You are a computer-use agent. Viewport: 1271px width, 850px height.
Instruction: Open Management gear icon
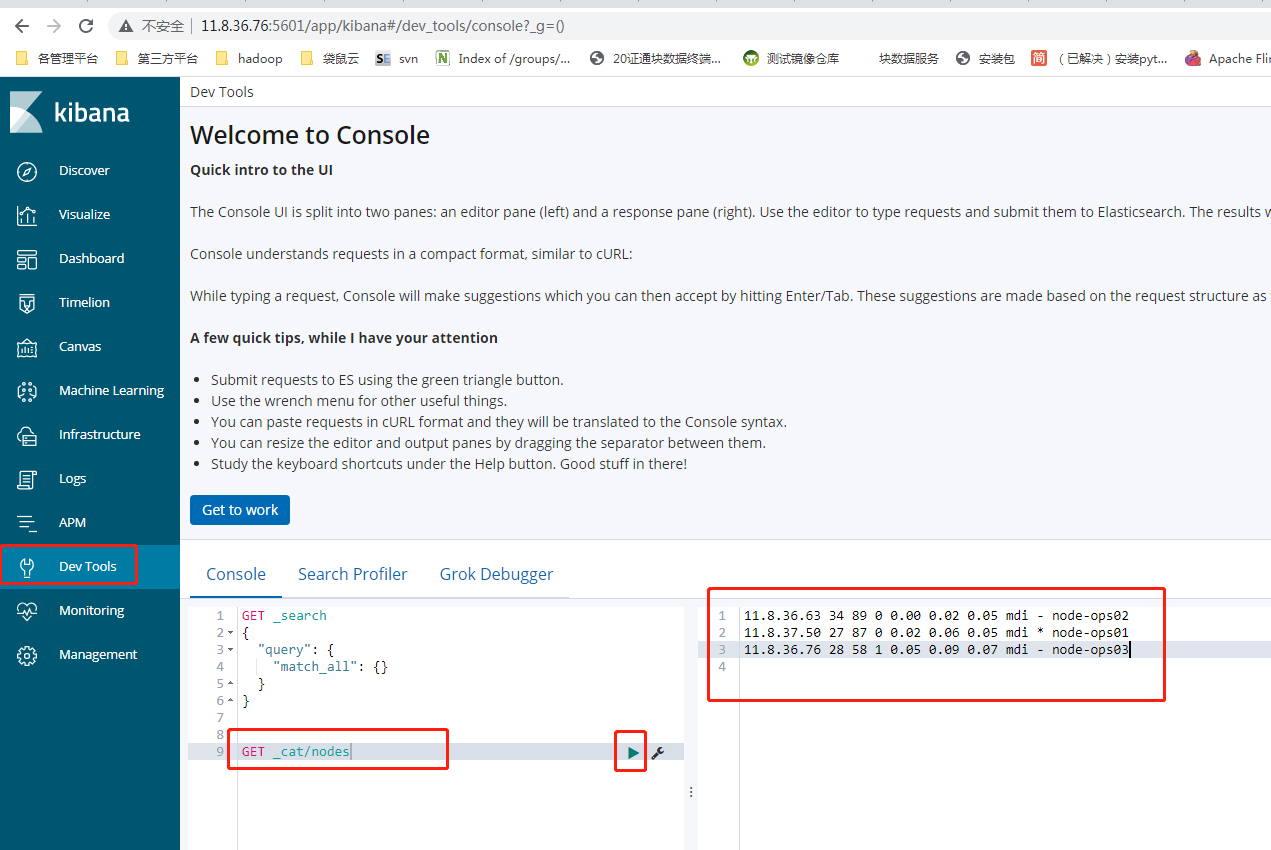pyautogui.click(x=27, y=655)
